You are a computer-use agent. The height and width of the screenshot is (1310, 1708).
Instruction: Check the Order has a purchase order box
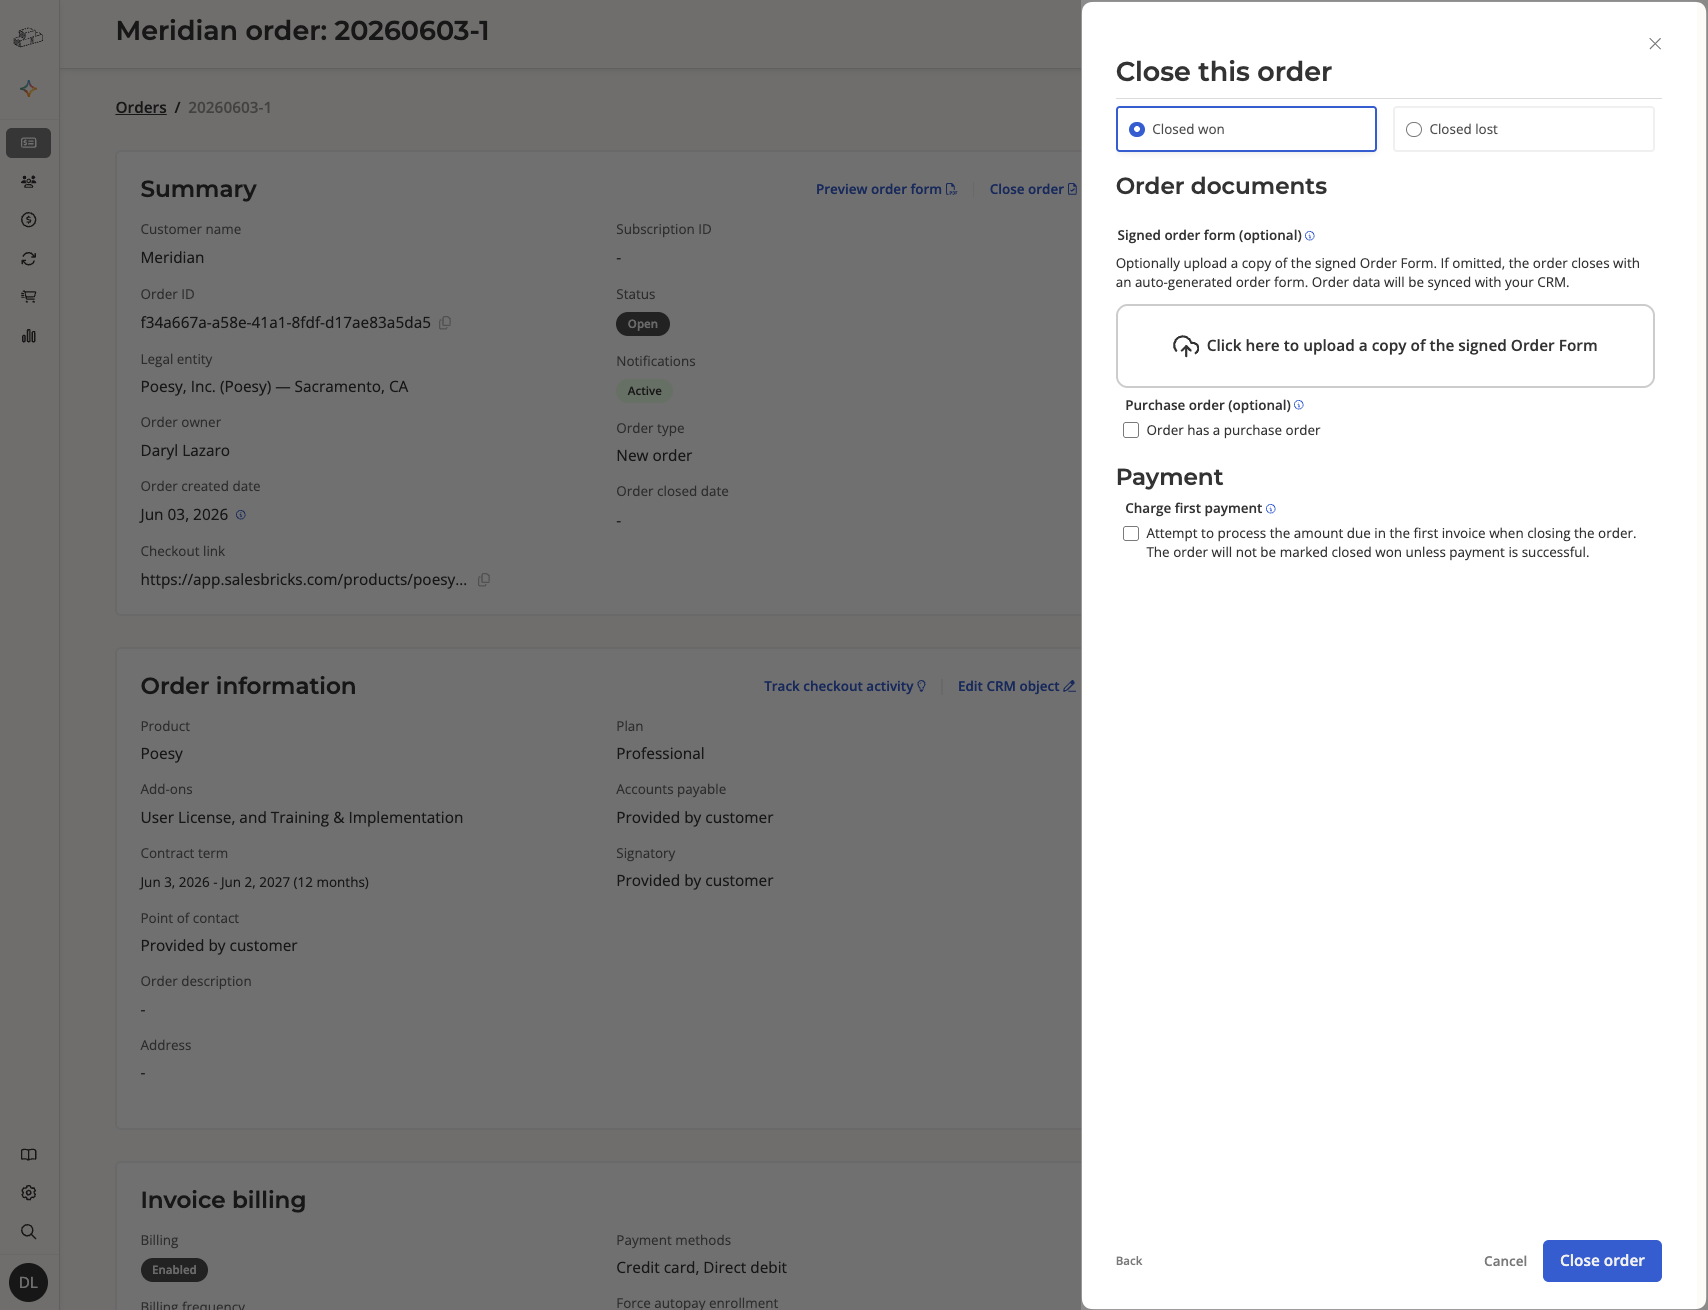coord(1131,430)
